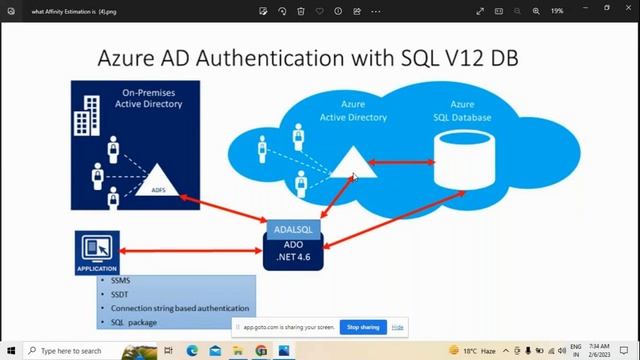Rotate the image with rotate icon

pos(282,11)
